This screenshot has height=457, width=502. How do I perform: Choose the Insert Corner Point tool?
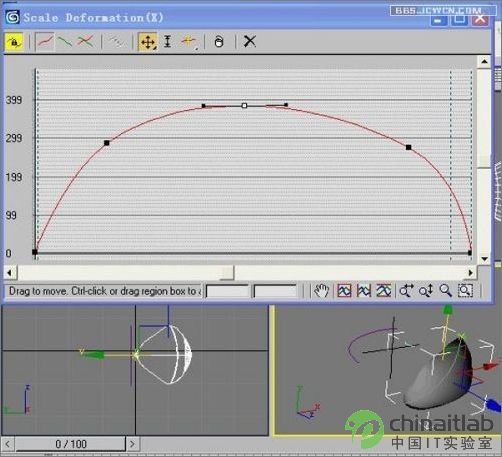click(189, 42)
